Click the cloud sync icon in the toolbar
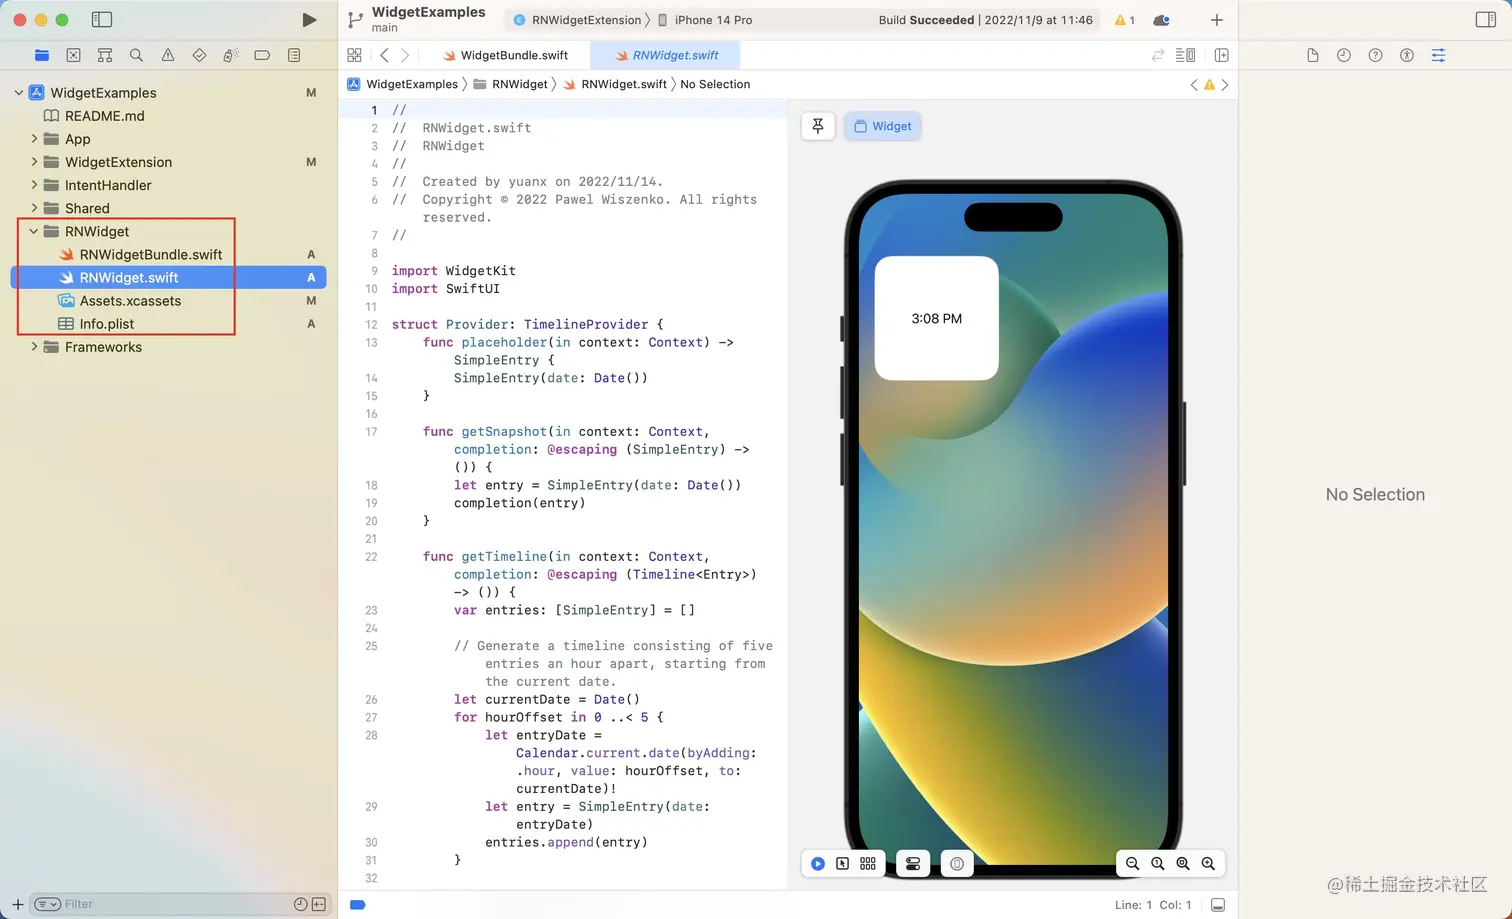 click(1161, 19)
